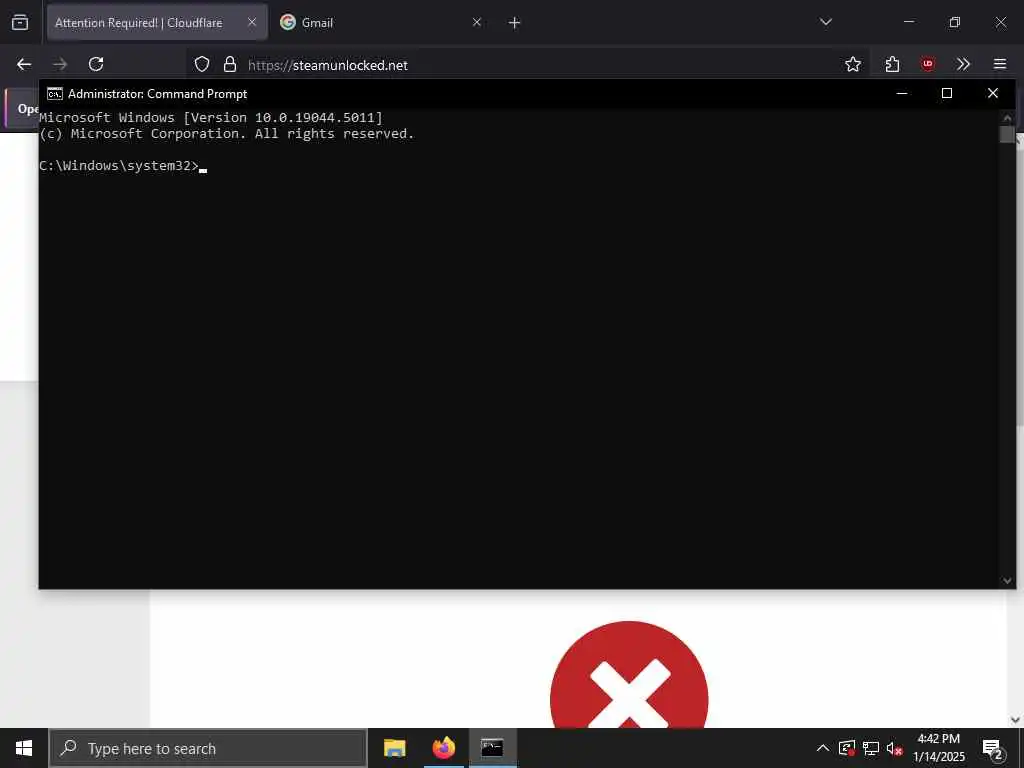Open tracking protection shield icon
Image resolution: width=1024 pixels, height=768 pixels.
point(202,64)
